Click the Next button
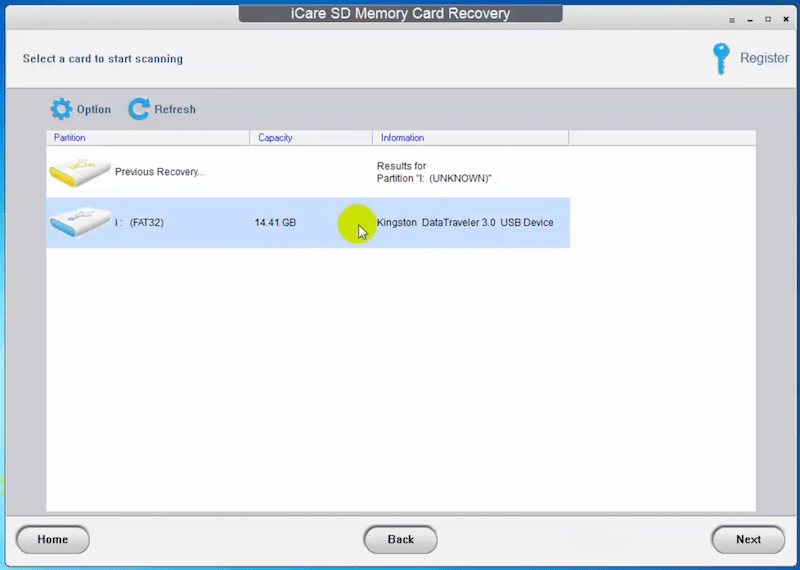 pyautogui.click(x=748, y=539)
